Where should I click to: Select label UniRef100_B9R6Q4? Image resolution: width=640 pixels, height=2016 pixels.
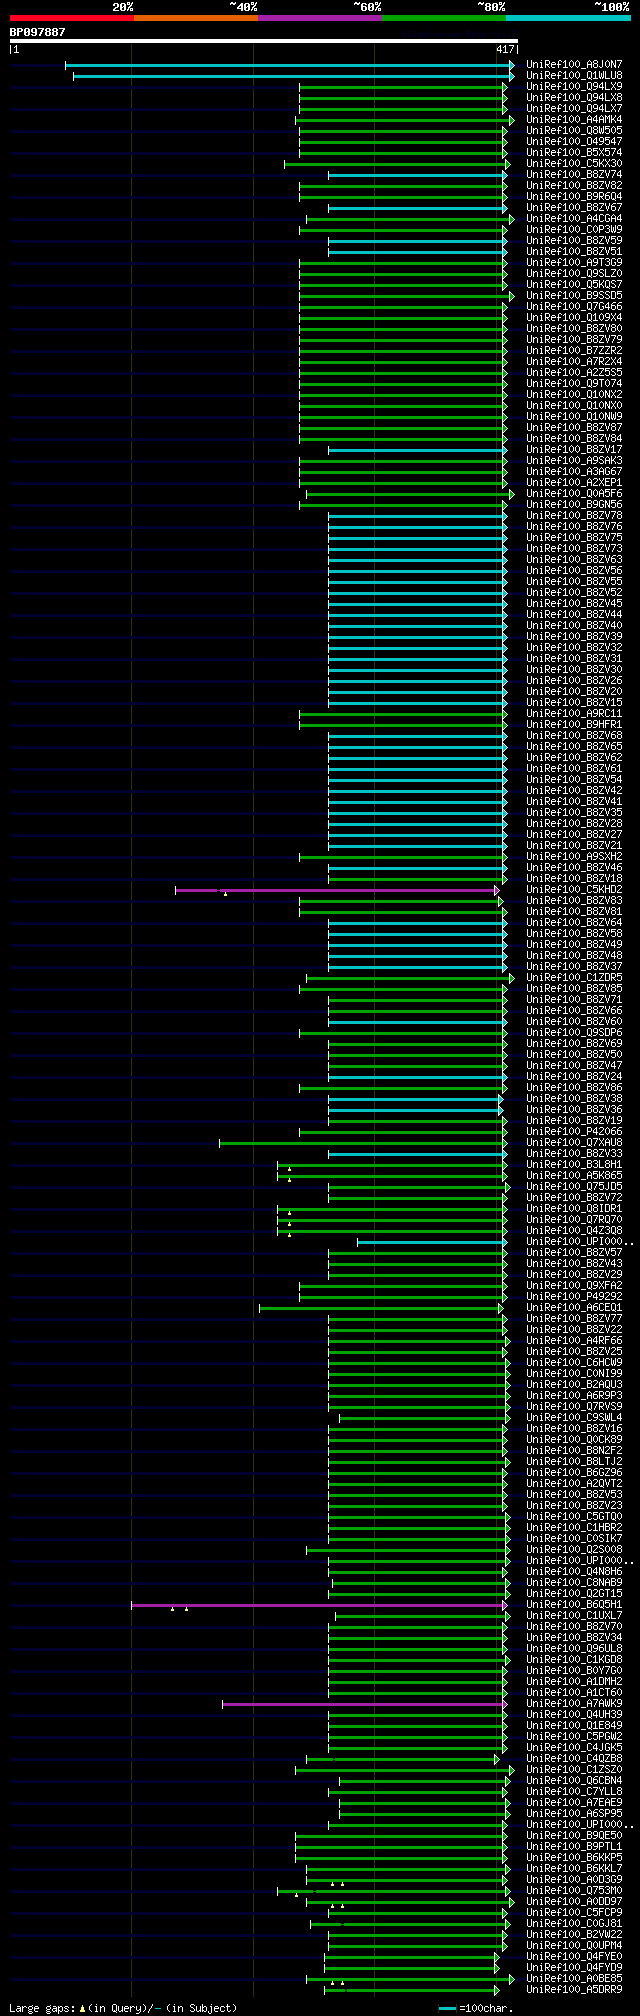[574, 196]
